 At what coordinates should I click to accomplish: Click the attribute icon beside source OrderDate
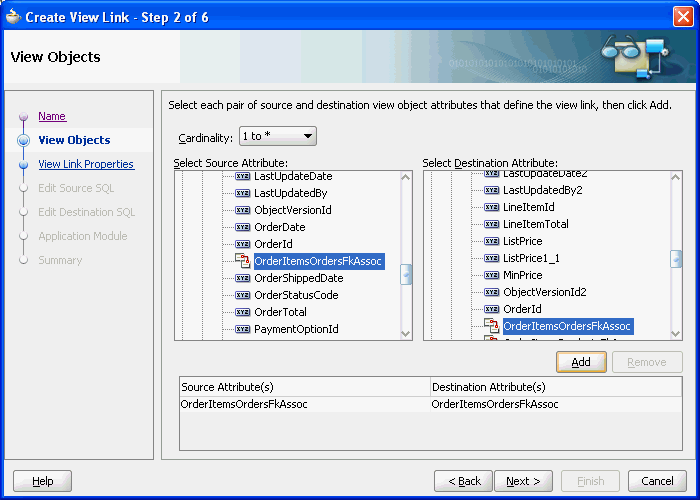242,227
